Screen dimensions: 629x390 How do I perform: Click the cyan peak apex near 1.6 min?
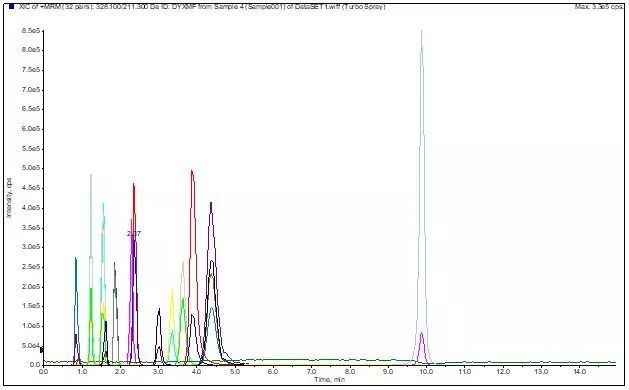pyautogui.click(x=103, y=204)
